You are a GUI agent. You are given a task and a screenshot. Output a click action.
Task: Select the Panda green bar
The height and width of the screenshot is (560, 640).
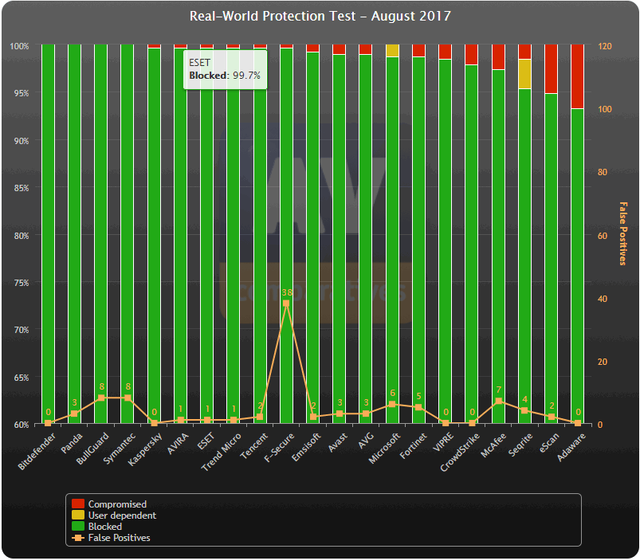pos(74,234)
